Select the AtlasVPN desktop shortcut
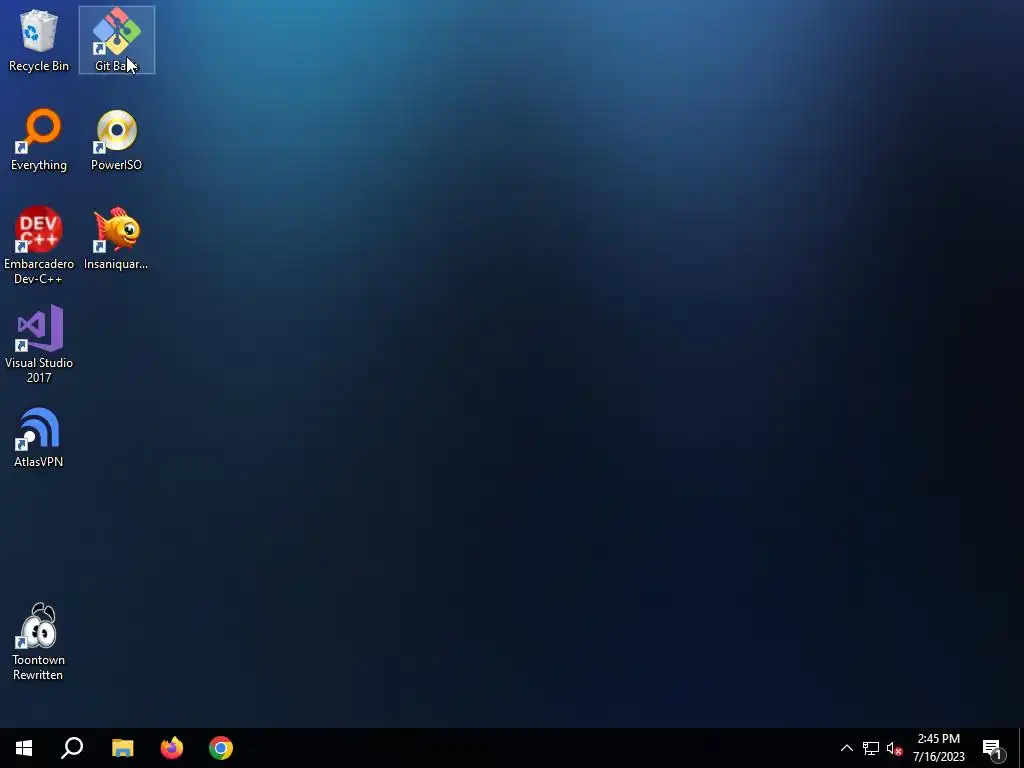Viewport: 1024px width, 768px height. [39, 437]
